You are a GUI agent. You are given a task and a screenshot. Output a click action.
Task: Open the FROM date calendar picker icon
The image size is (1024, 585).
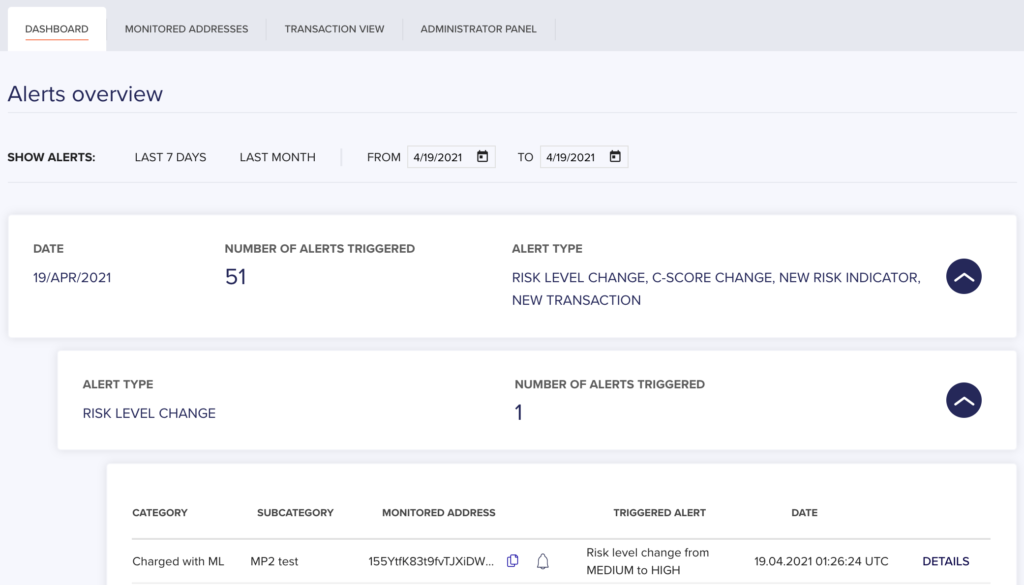pos(482,157)
